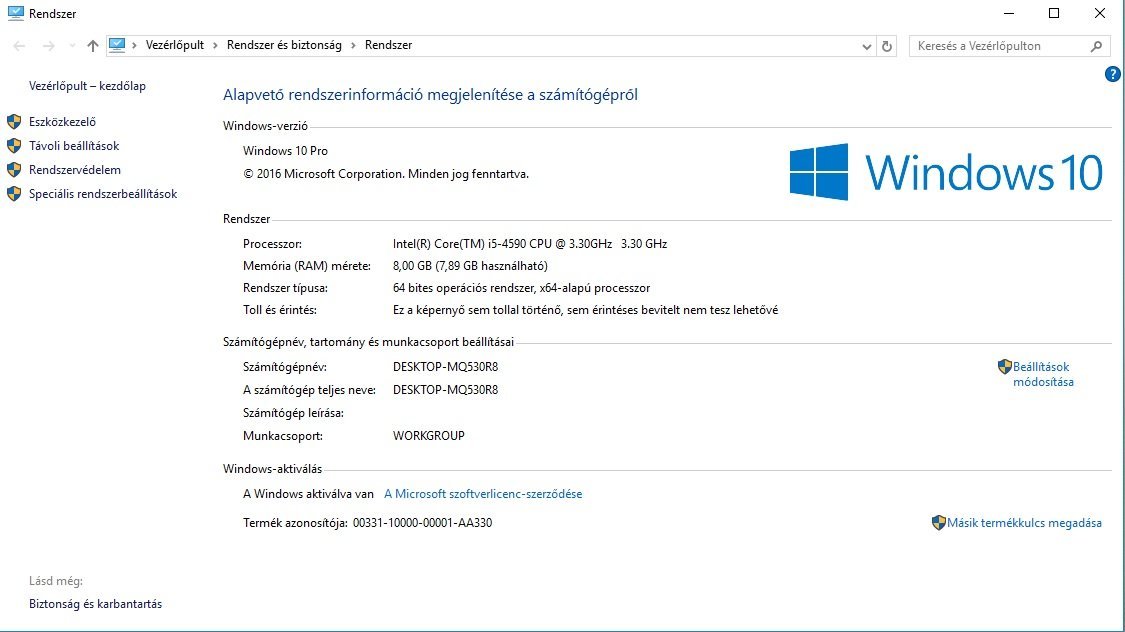This screenshot has width=1125, height=632.
Task: Click processor value Intel(R) Core(TM) i5-4590
Action: click(529, 244)
